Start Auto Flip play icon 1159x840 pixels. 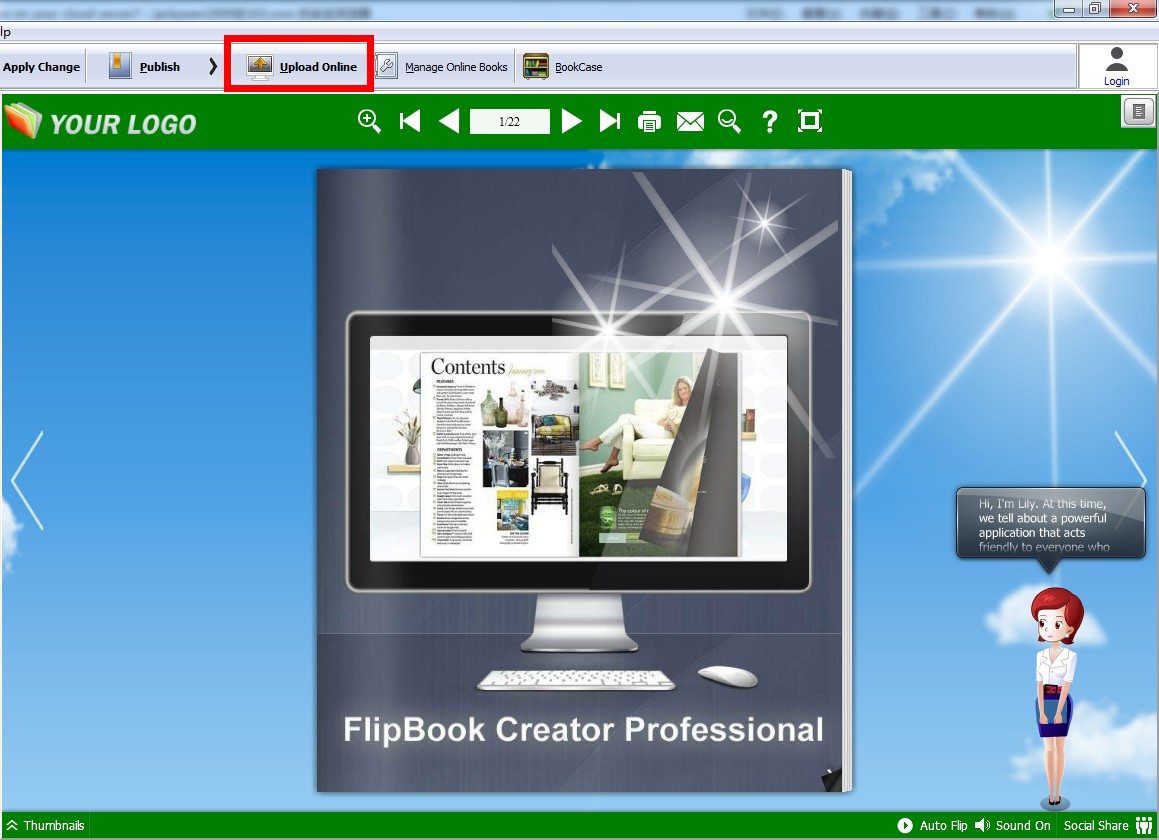pyautogui.click(x=905, y=825)
